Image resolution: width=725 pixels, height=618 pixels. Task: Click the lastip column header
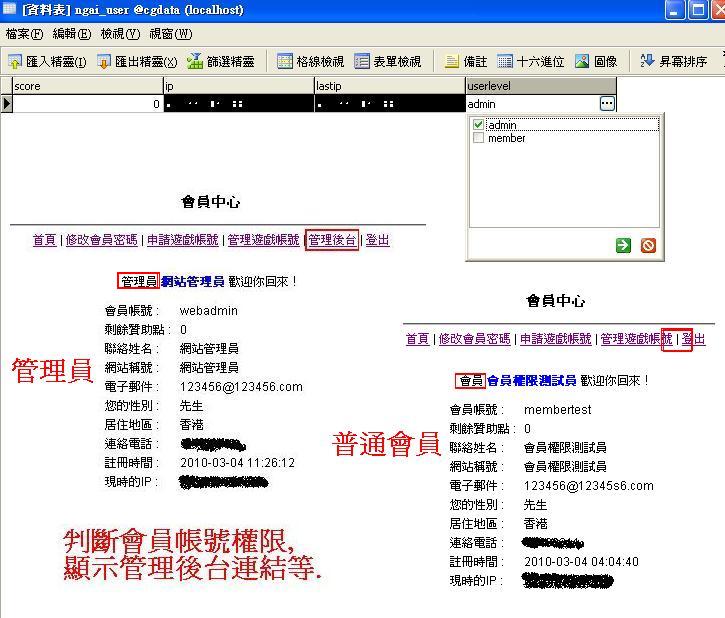(x=389, y=86)
